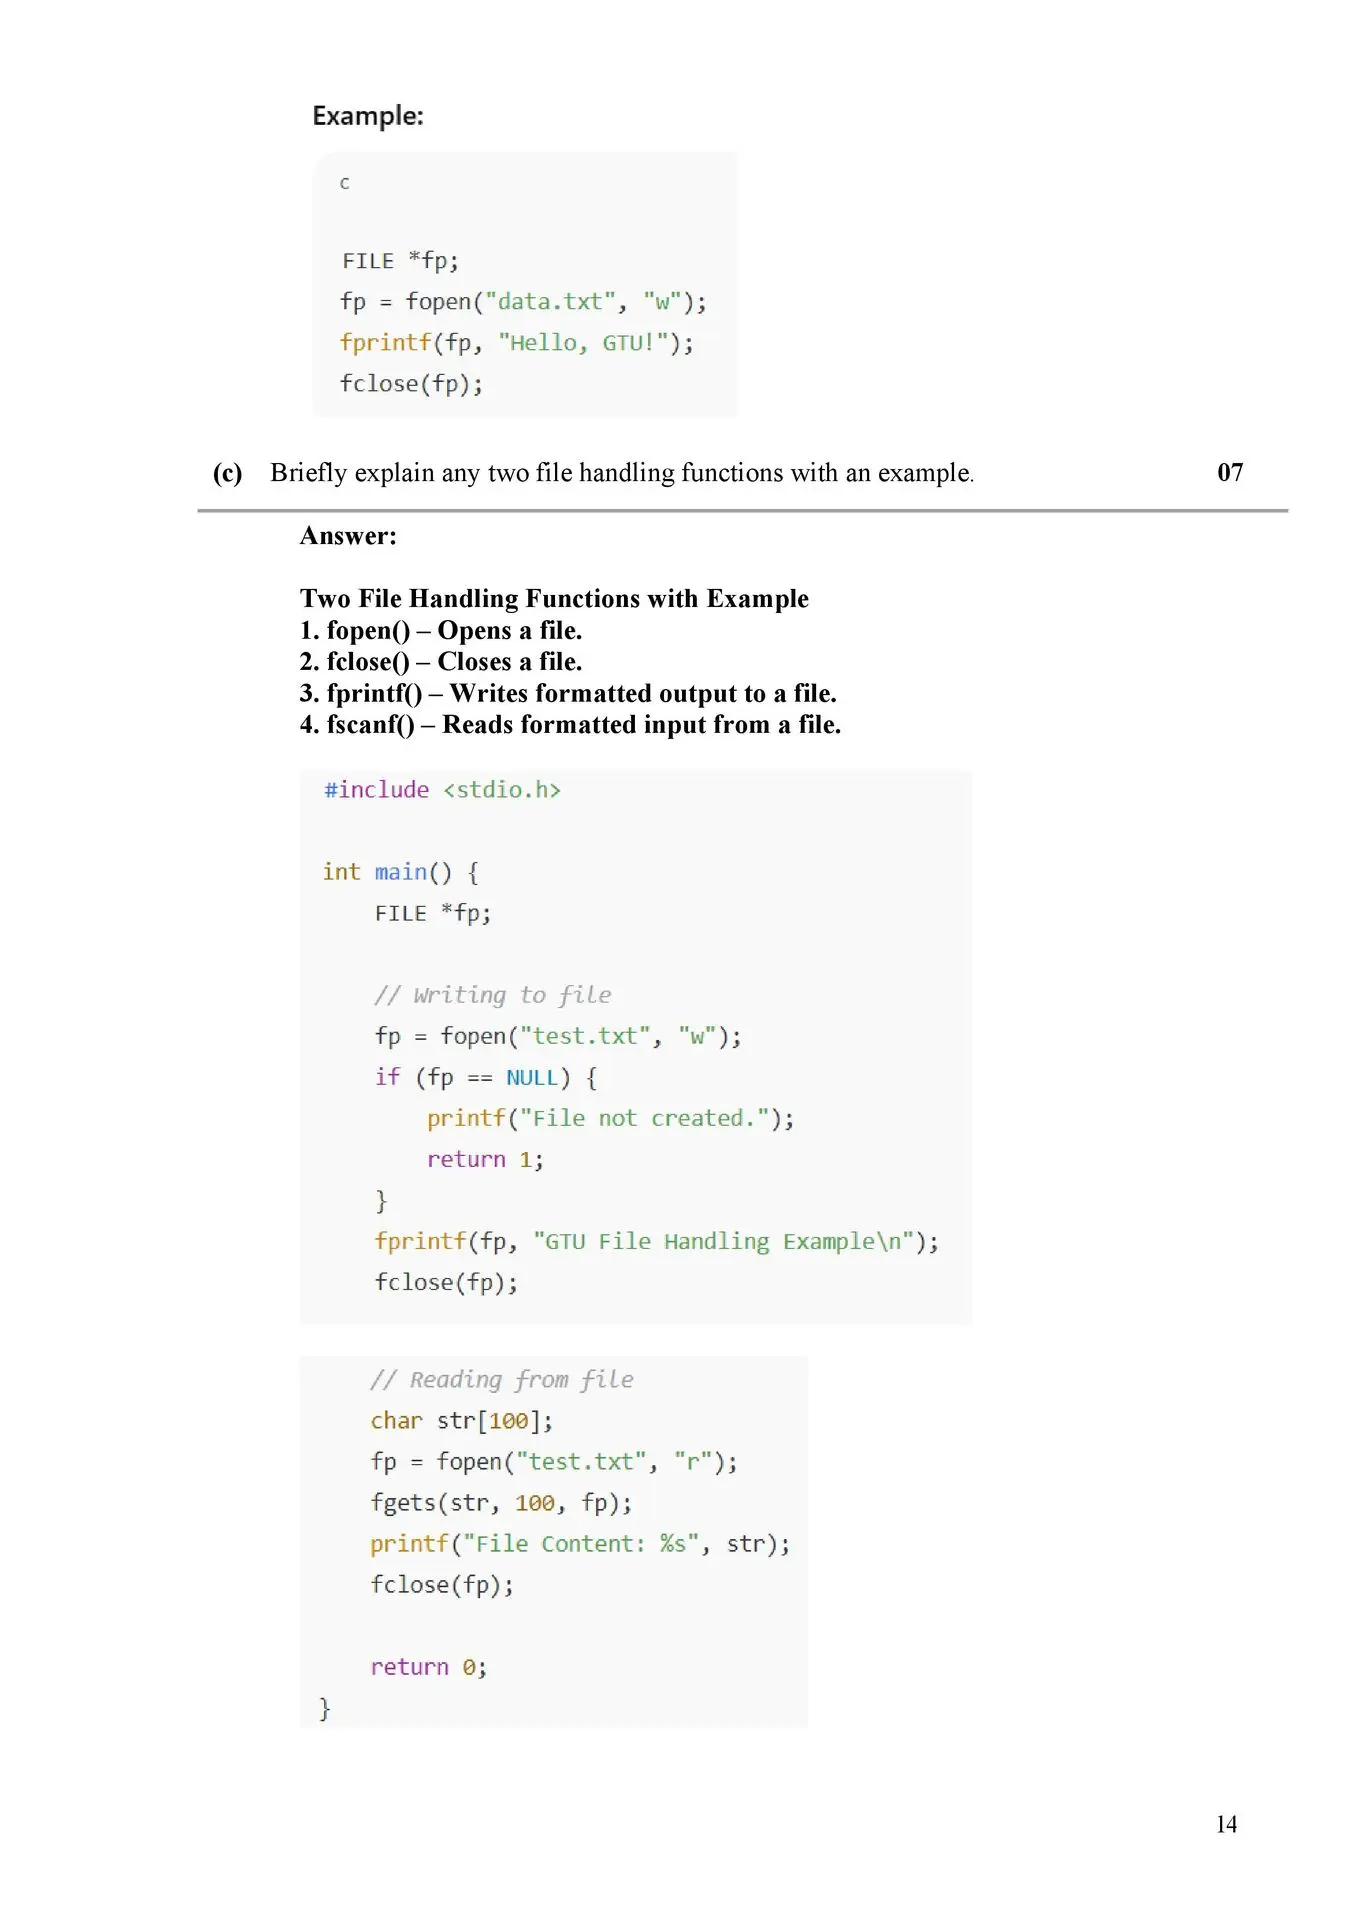Click the fopen("data.txt", "w") code line

[523, 302]
